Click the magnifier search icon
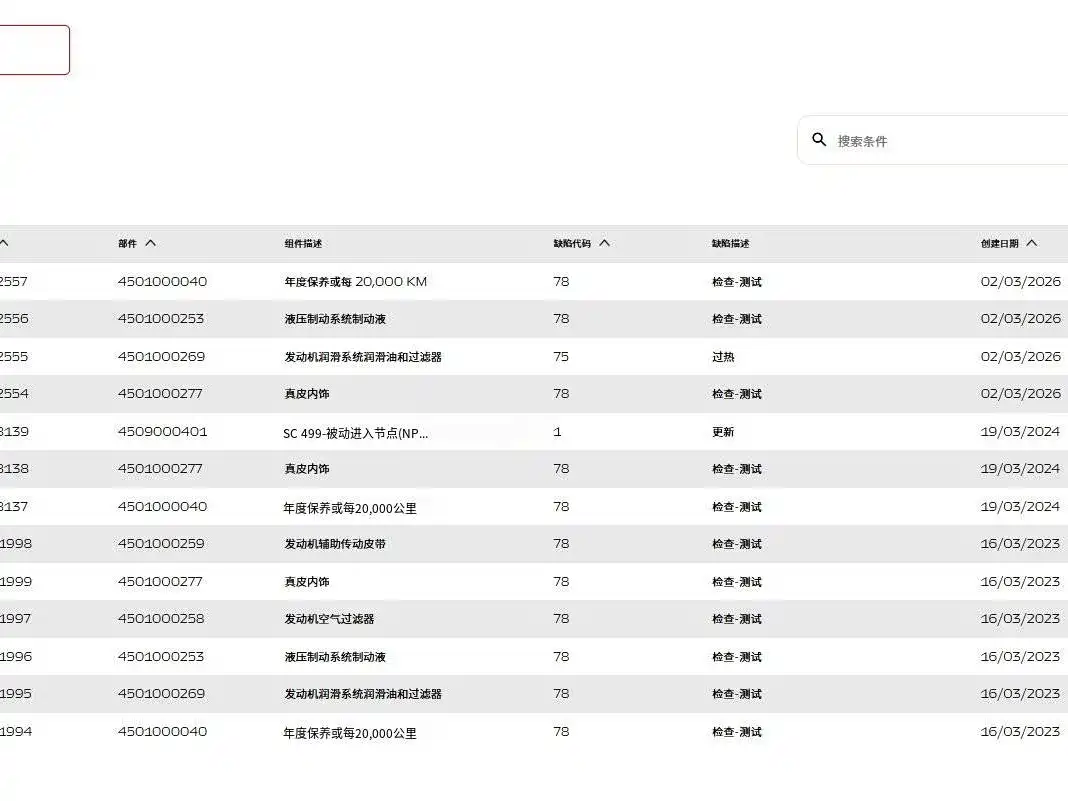The image size is (1068, 801). point(819,140)
